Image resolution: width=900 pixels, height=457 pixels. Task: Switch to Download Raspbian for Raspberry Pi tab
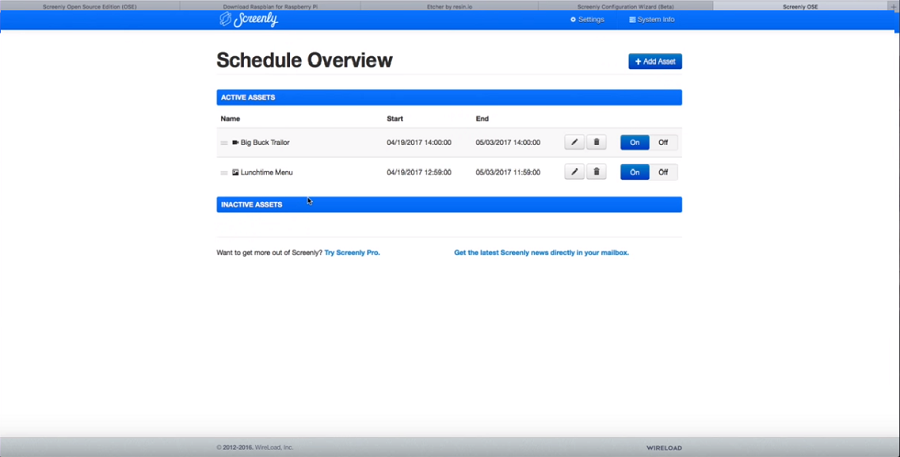pyautogui.click(x=270, y=6)
